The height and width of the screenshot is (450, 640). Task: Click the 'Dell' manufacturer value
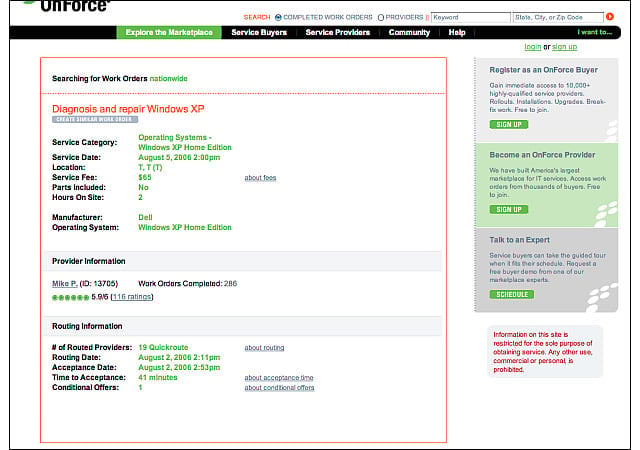pyautogui.click(x=145, y=218)
